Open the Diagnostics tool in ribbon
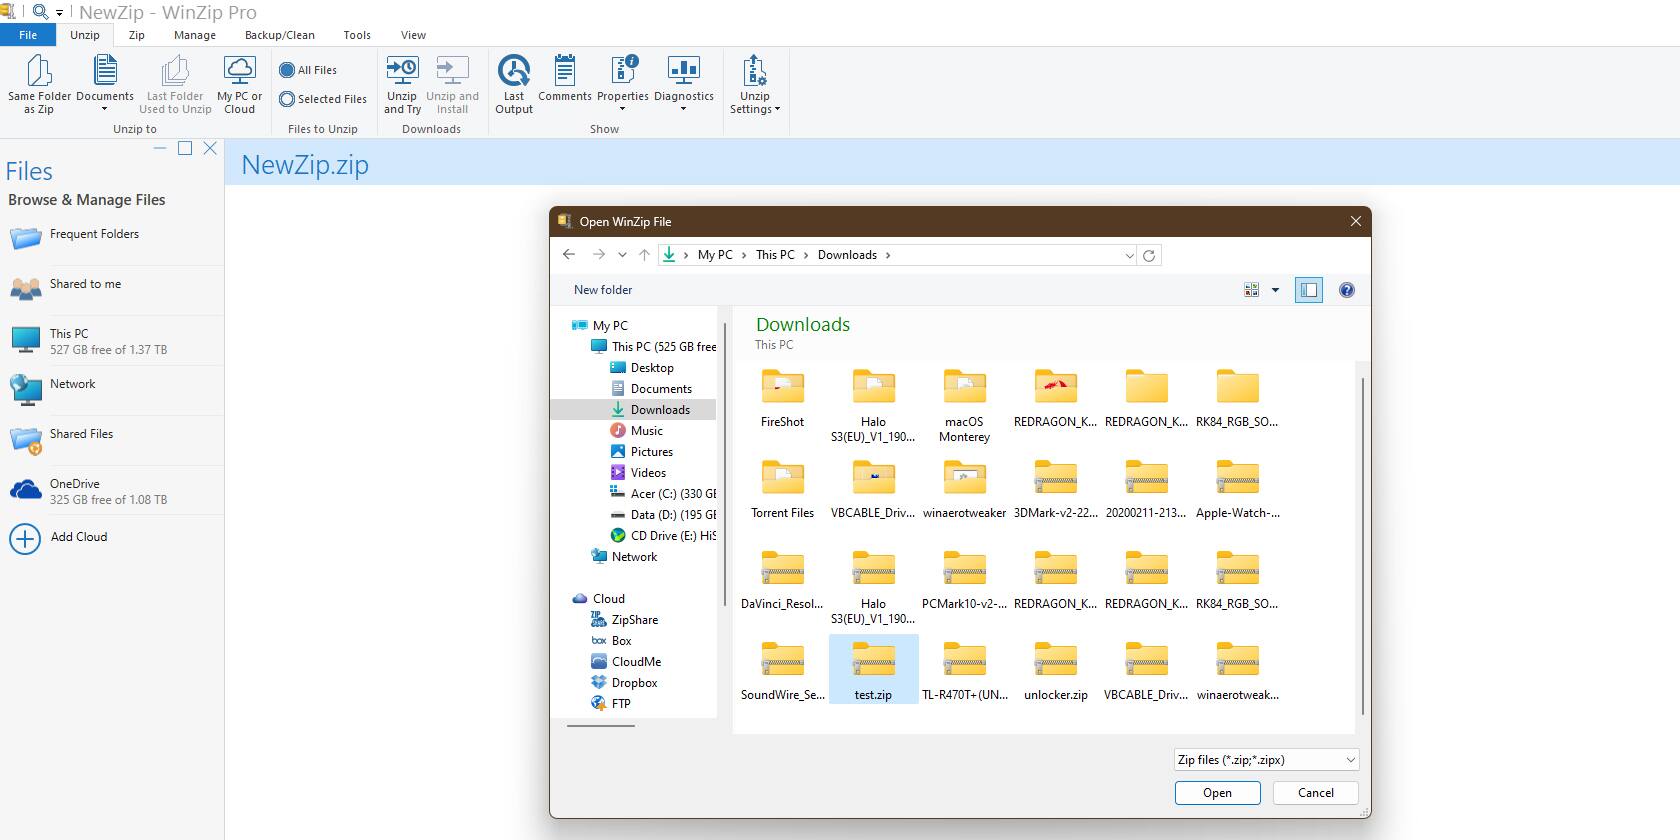The image size is (1680, 840). click(683, 72)
